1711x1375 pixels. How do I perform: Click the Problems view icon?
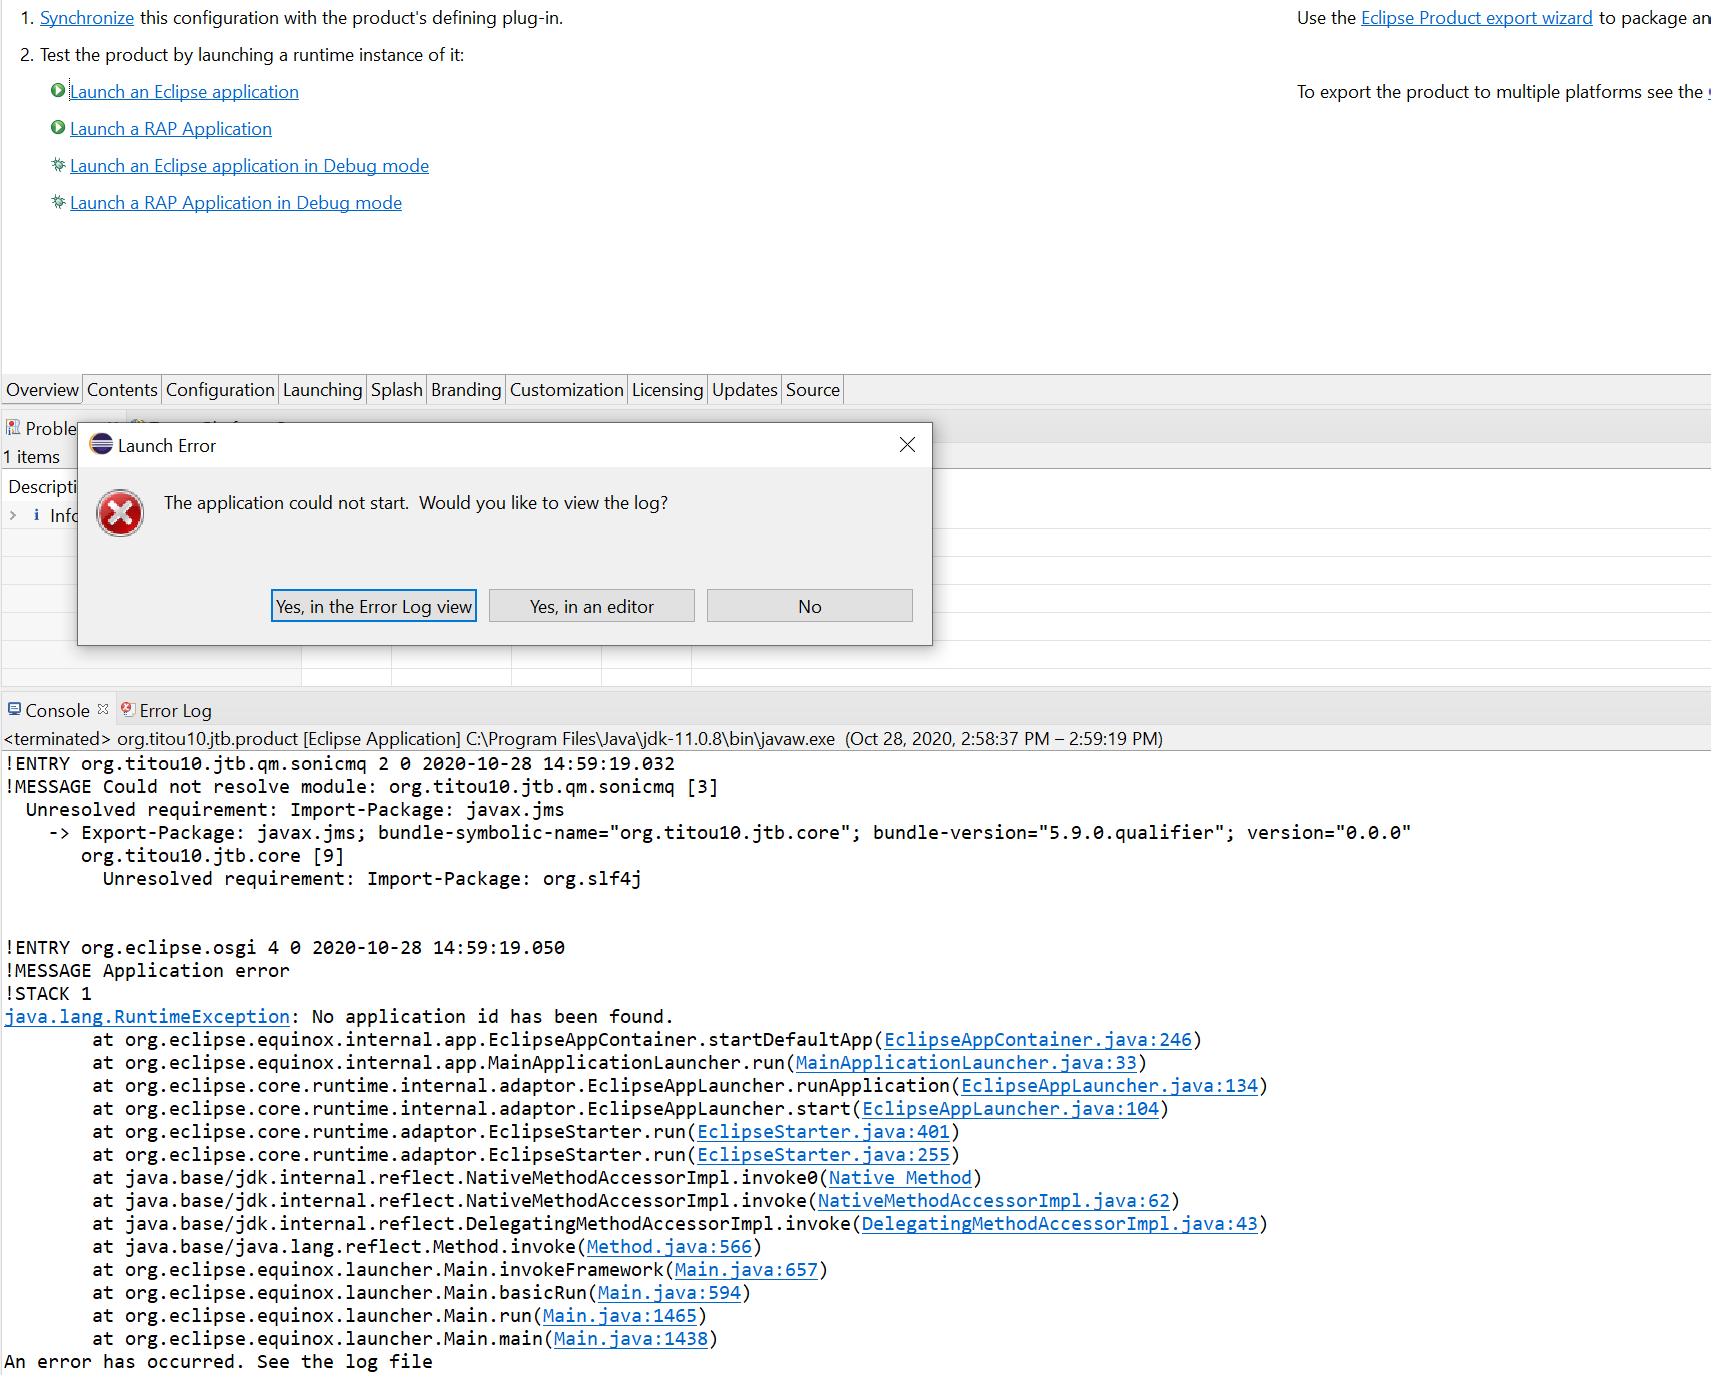tap(13, 427)
